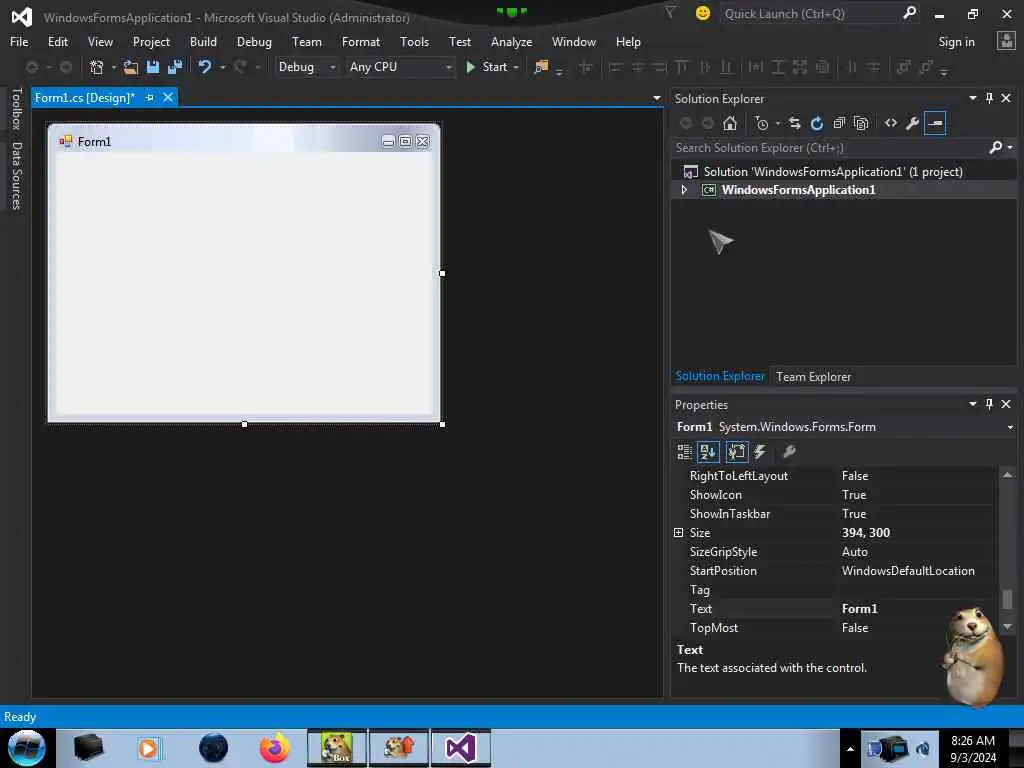
Task: Toggle Categorized view in Properties panel
Action: (x=684, y=451)
